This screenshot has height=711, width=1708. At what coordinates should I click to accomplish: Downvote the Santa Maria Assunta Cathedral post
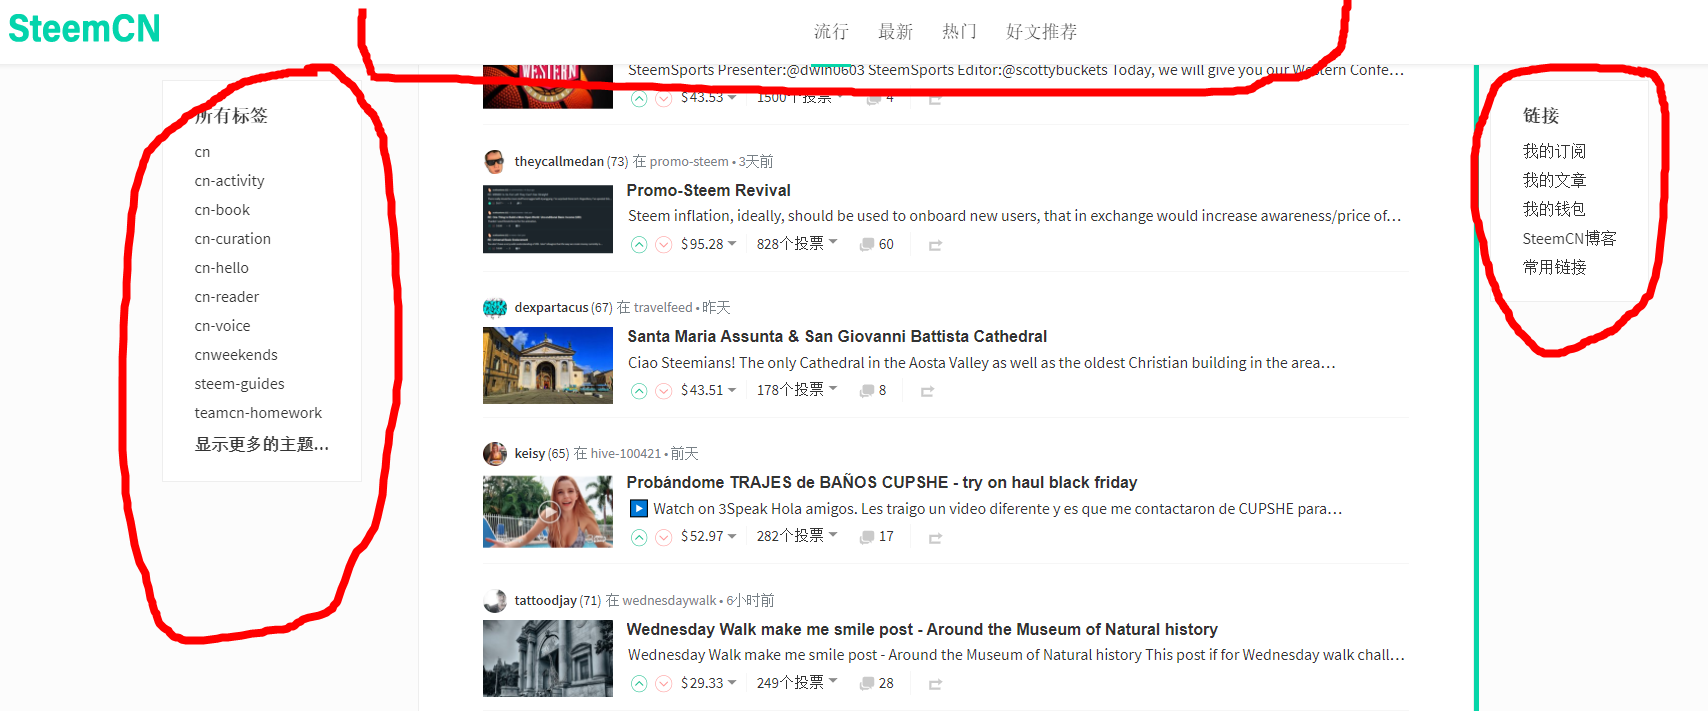pos(663,391)
